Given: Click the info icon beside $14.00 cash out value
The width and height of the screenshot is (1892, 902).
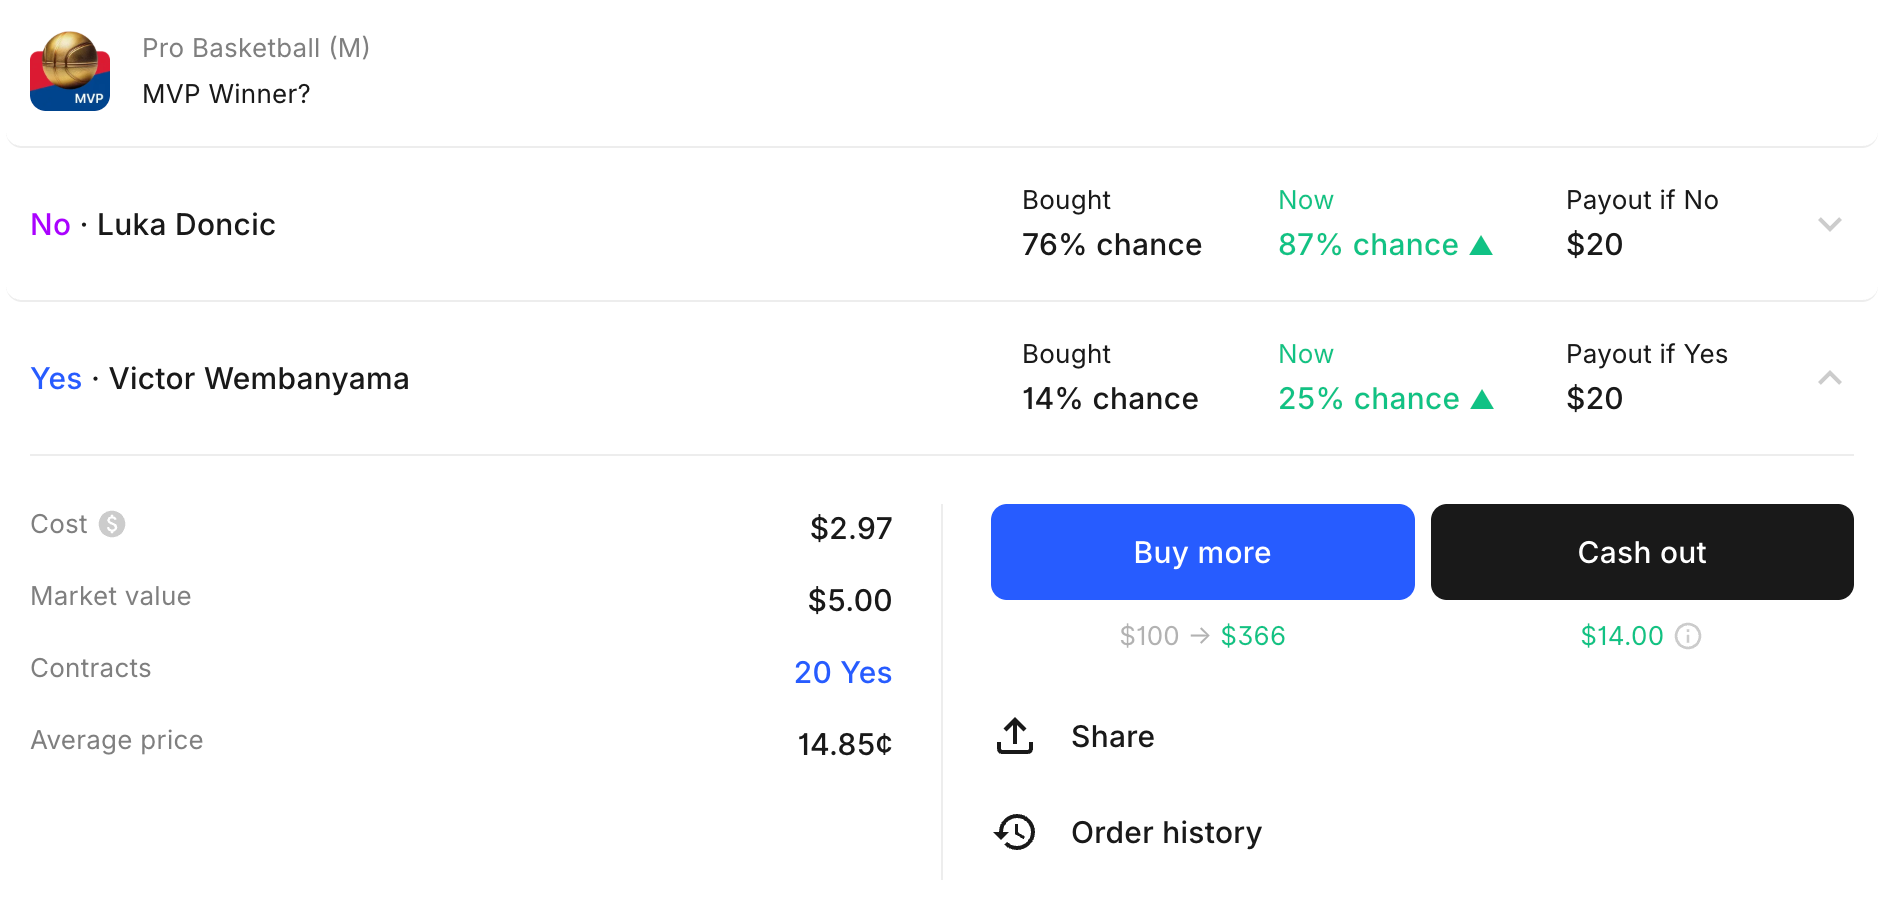Looking at the screenshot, I should point(1690,636).
